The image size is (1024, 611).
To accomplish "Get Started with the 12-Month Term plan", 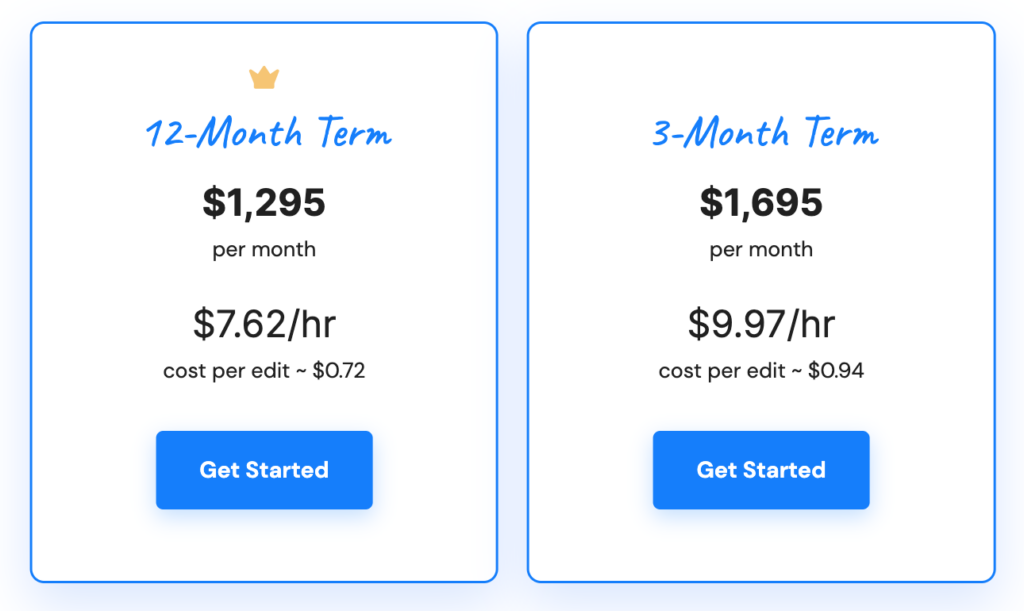I will pyautogui.click(x=264, y=470).
